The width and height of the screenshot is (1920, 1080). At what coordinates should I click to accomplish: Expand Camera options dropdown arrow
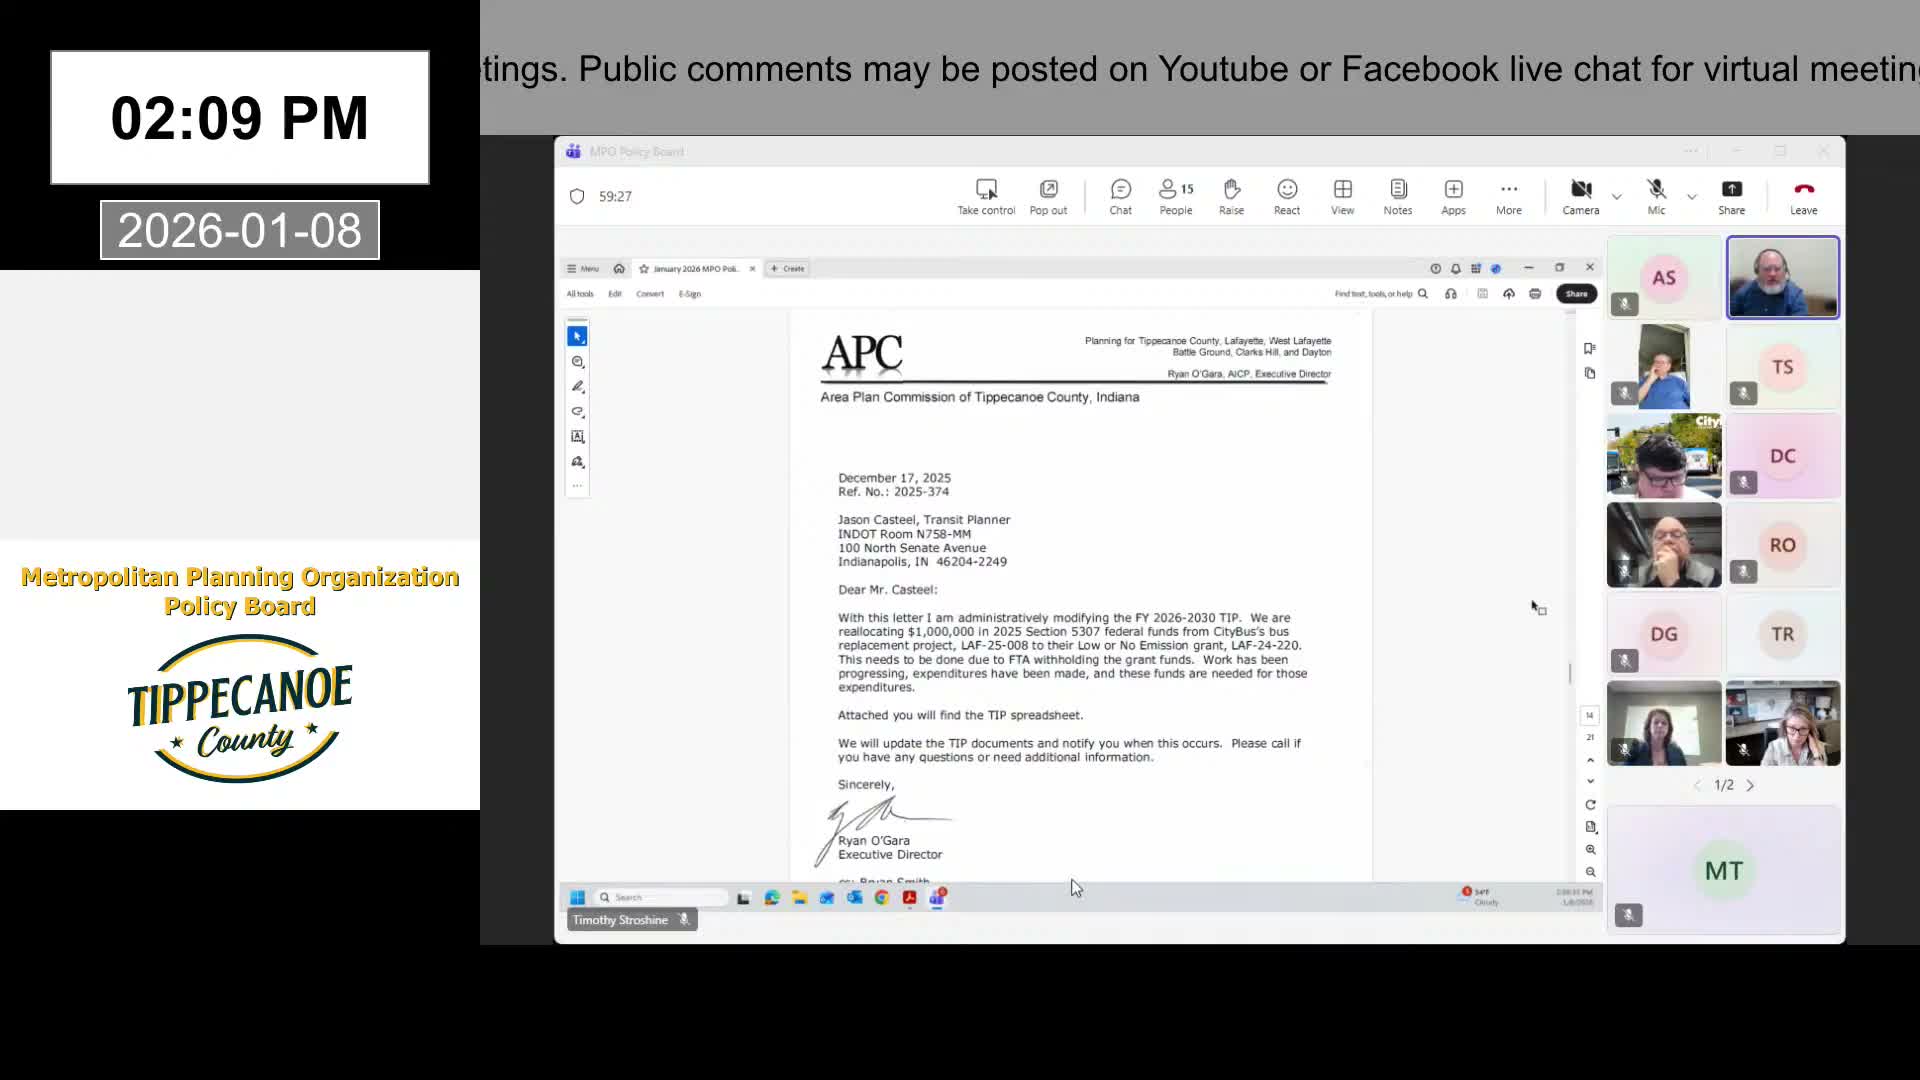(1616, 197)
